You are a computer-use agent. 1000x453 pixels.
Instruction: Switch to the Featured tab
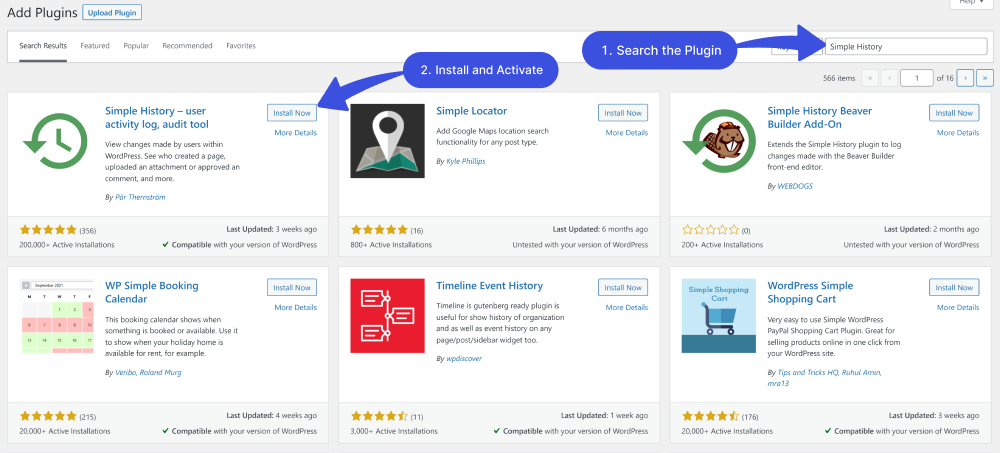(95, 46)
